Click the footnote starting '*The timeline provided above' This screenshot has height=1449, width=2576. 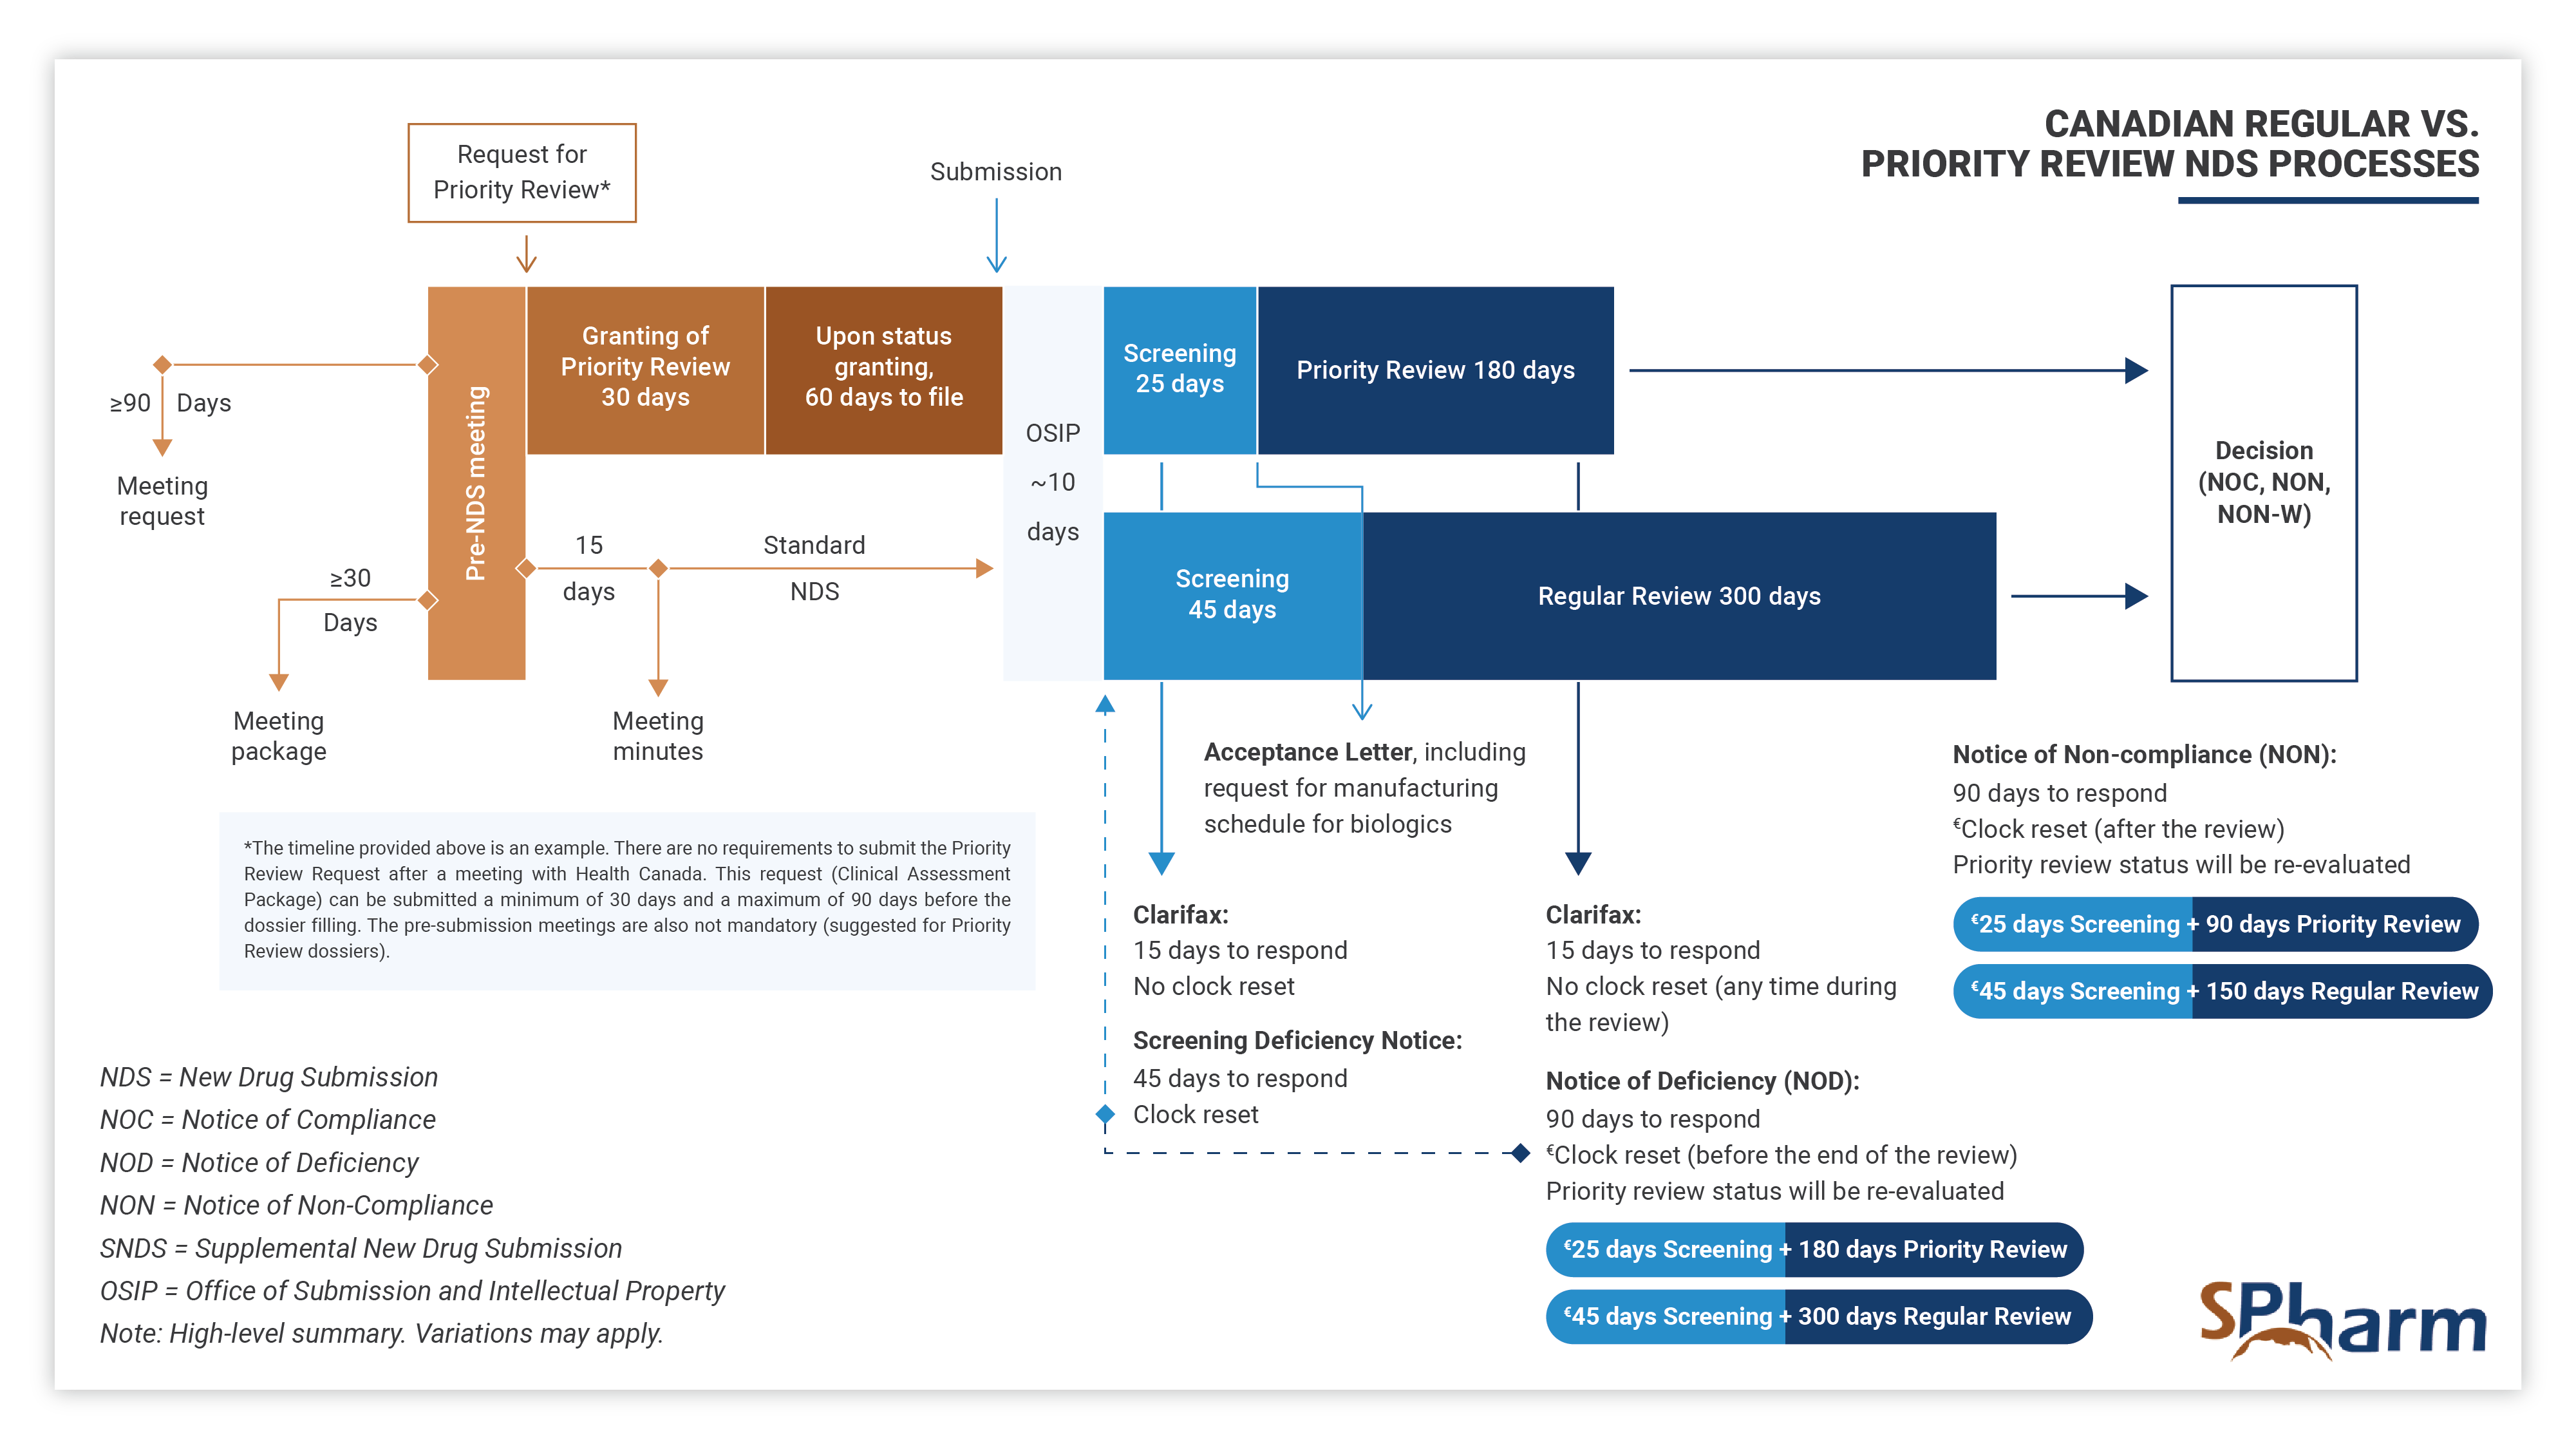point(627,900)
